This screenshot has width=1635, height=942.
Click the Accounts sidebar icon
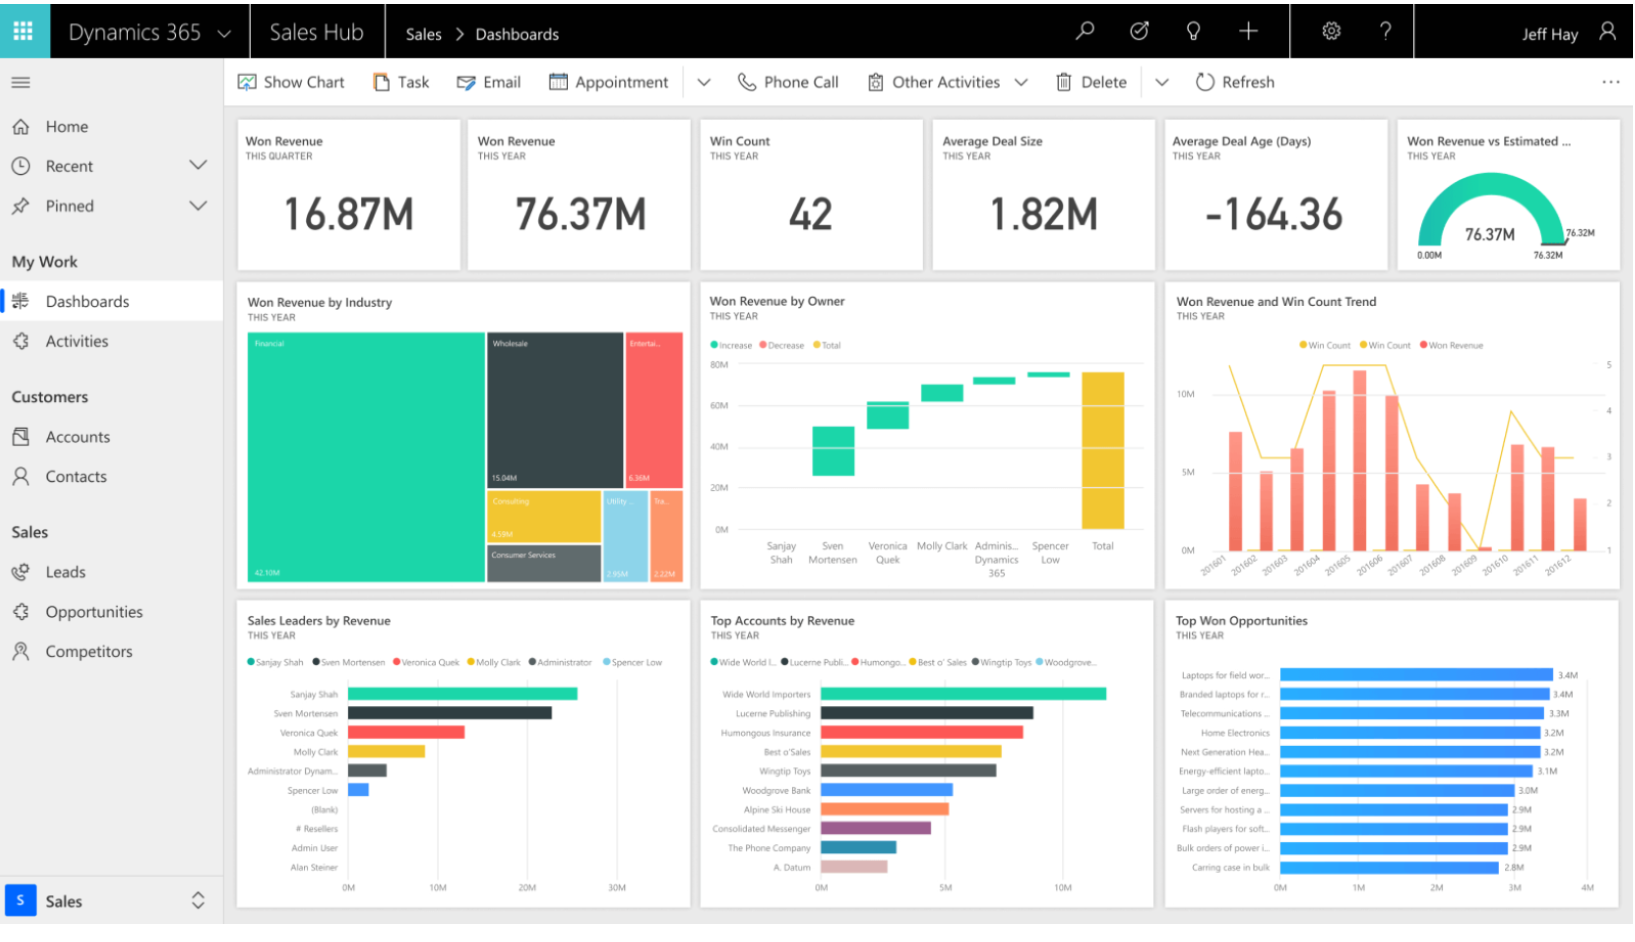(21, 437)
